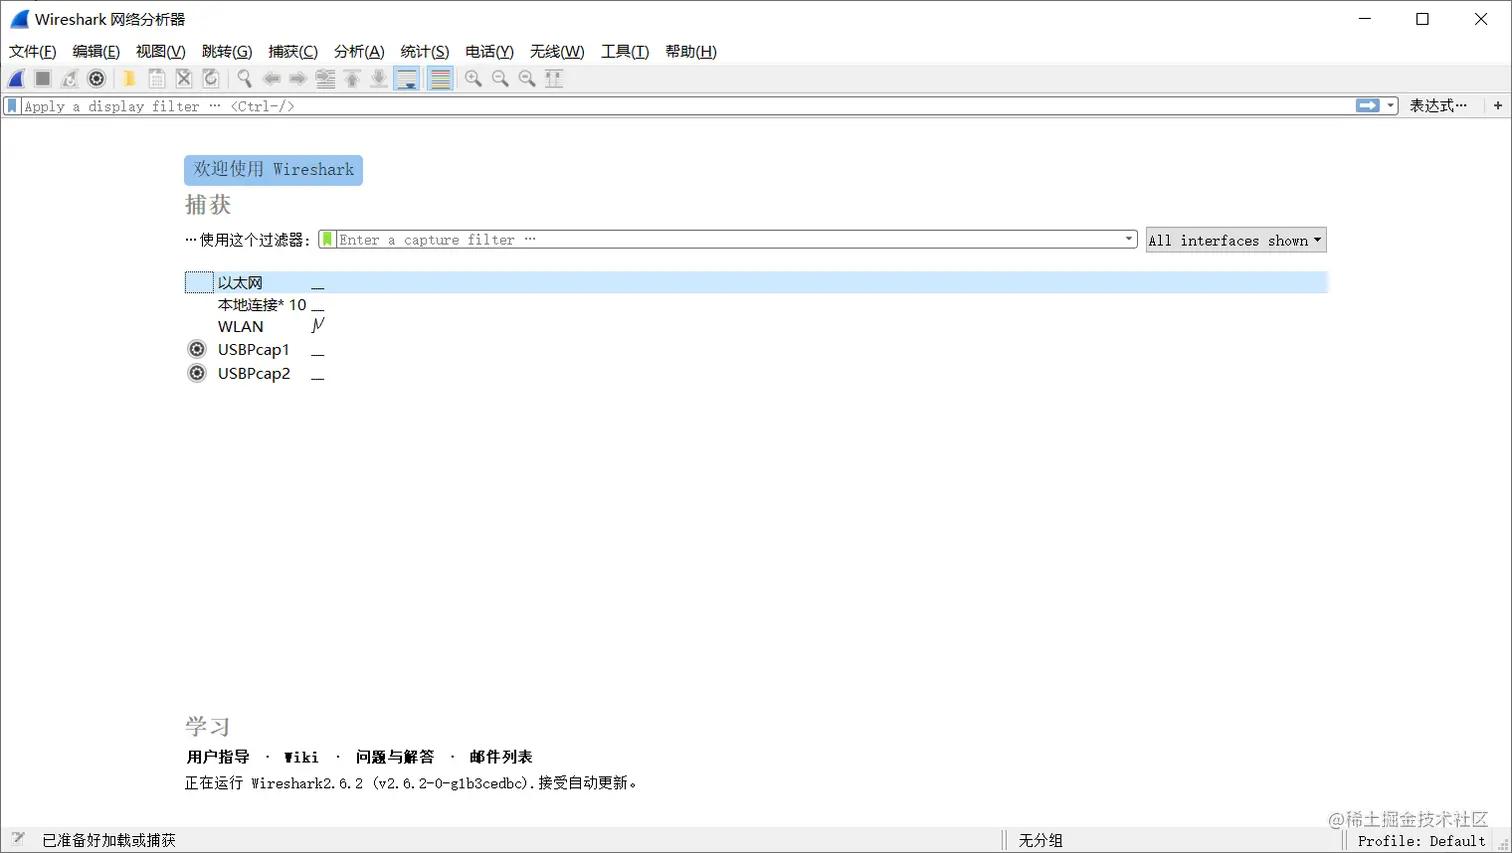Viewport: 1512px width, 853px height.
Task: Toggle packet list colorization icon
Action: pyautogui.click(x=440, y=79)
